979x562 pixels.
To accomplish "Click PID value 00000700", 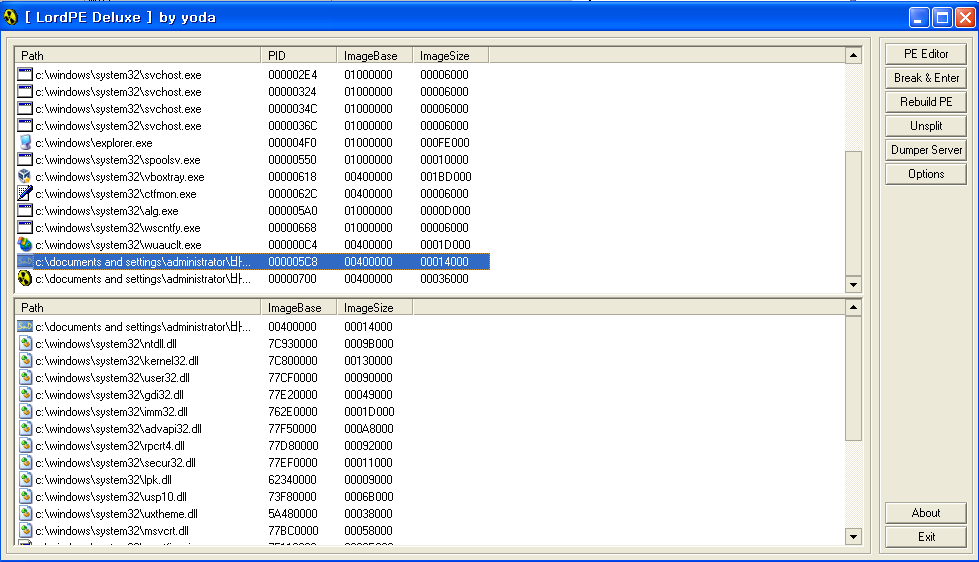I will click(x=293, y=279).
